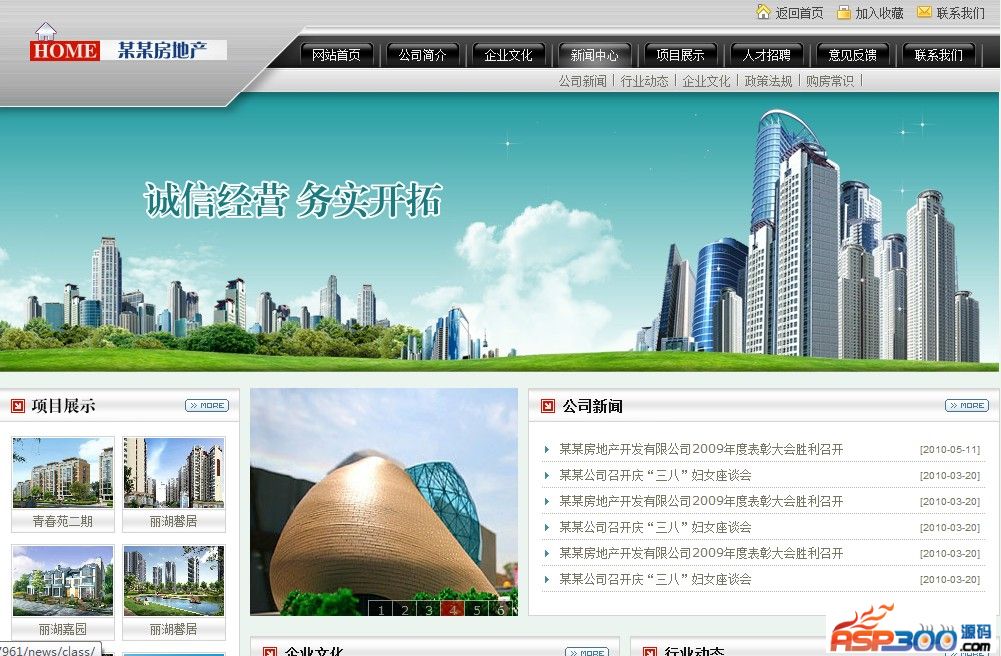Click MORE button in 企业文化 panel
Screen dimensions: 1001x656
587,652
